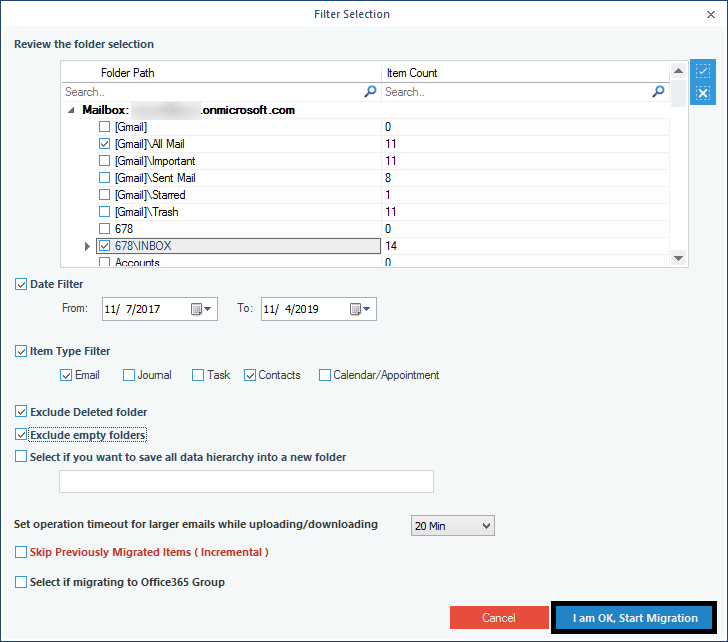Collapse the Mailbox tree node

(71, 110)
